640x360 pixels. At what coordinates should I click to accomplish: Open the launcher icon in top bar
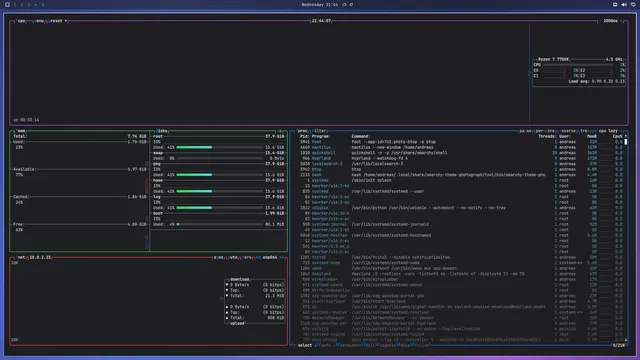pyautogui.click(x=7, y=4)
